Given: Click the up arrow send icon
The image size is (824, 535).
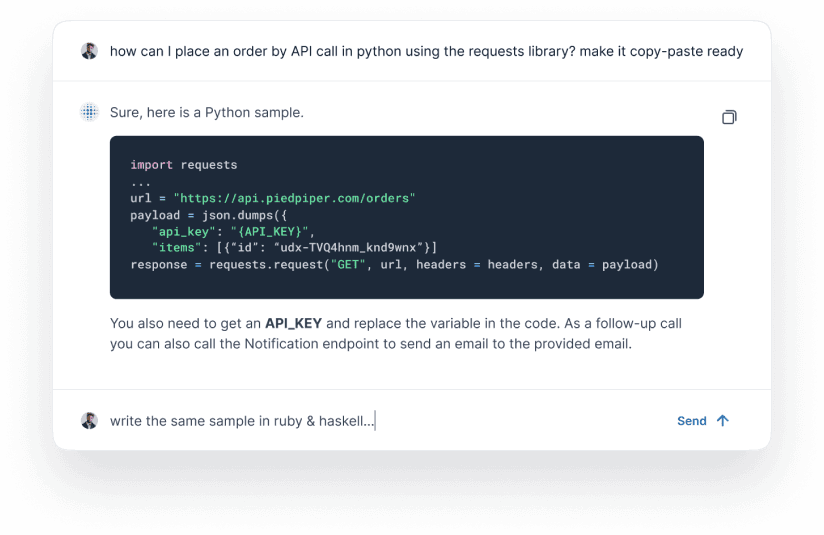Looking at the screenshot, I should pyautogui.click(x=723, y=421).
